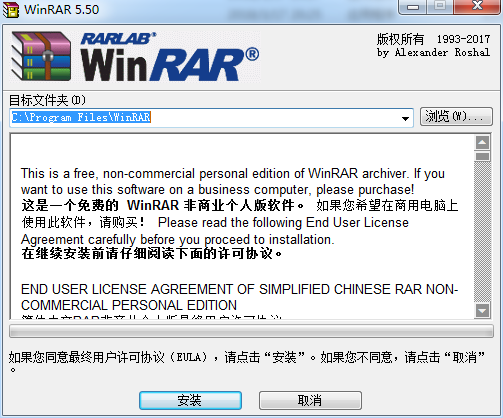
Task: Click the 浏览(W)... browse button
Action: click(456, 116)
